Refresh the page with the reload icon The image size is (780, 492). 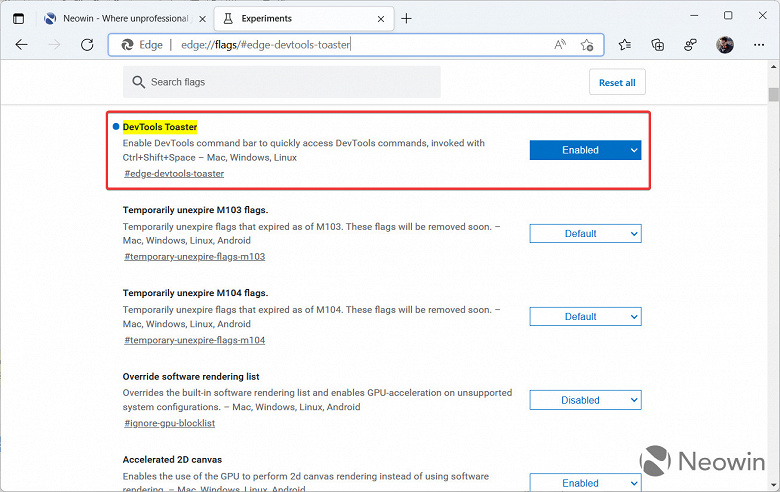point(87,45)
